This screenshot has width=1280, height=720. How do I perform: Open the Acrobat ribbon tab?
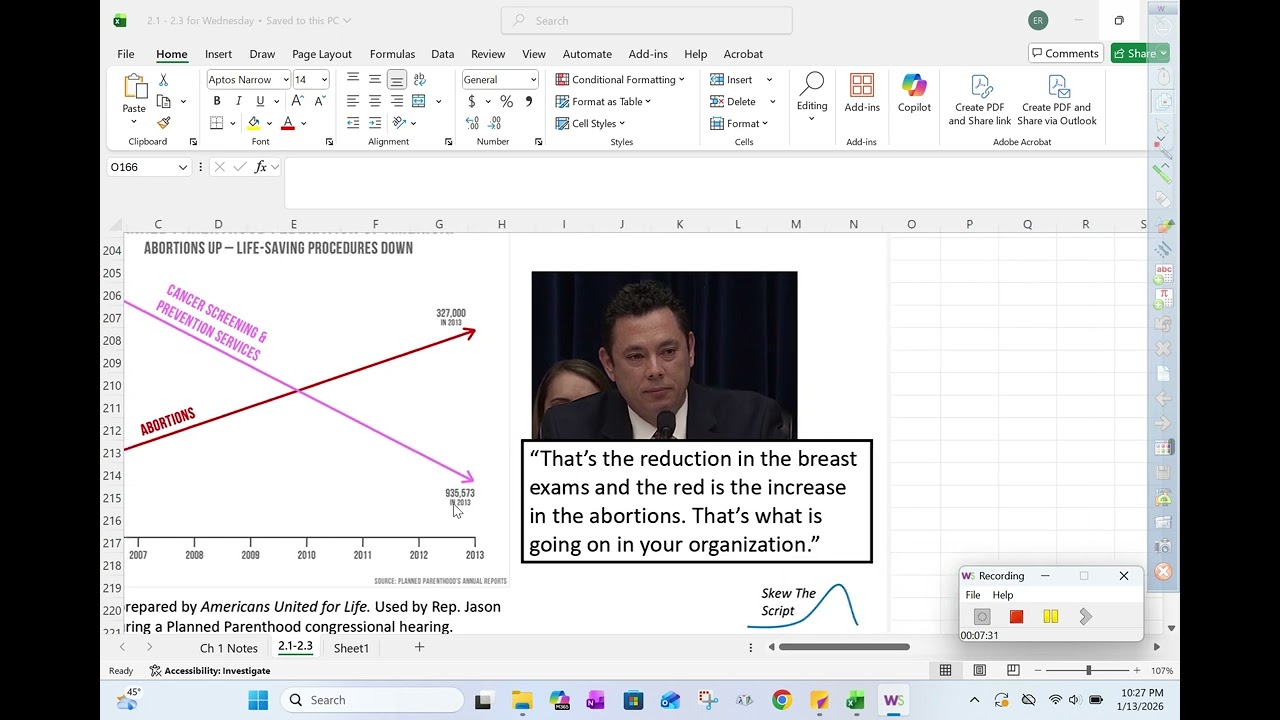(743, 54)
